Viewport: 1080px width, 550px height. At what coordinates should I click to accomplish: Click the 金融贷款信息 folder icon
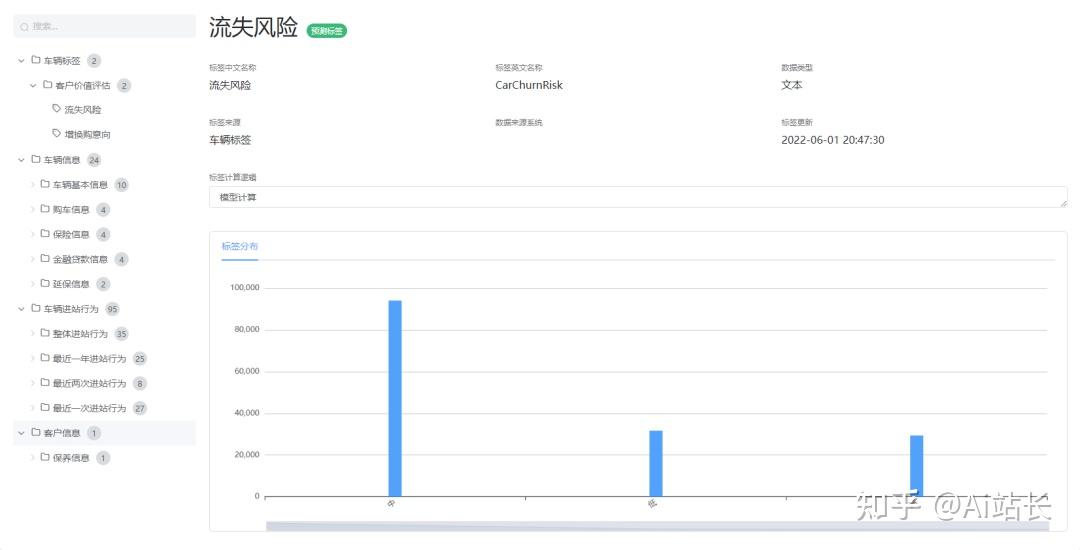pos(45,259)
